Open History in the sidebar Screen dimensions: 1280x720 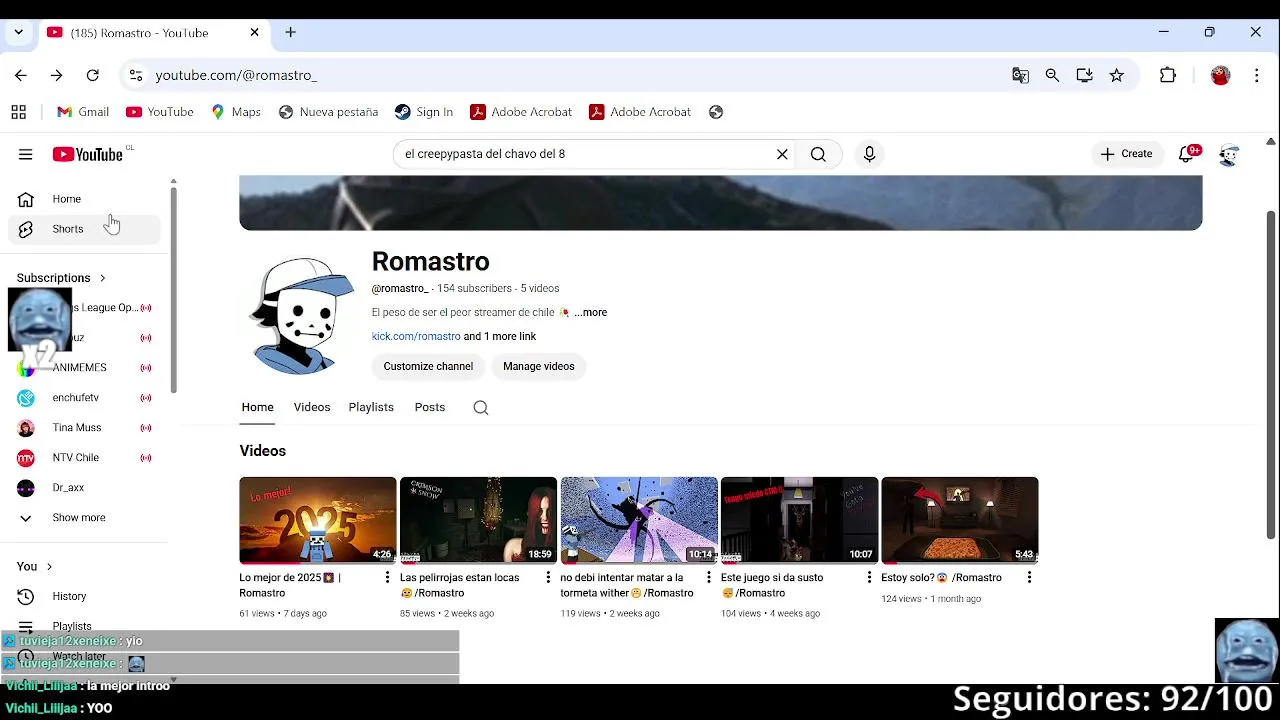coord(85,596)
